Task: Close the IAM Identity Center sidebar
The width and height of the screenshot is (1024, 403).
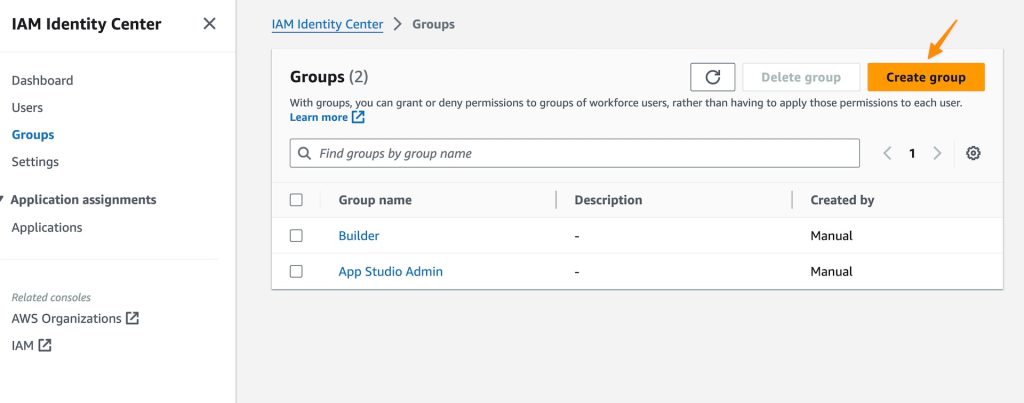Action: coord(209,24)
